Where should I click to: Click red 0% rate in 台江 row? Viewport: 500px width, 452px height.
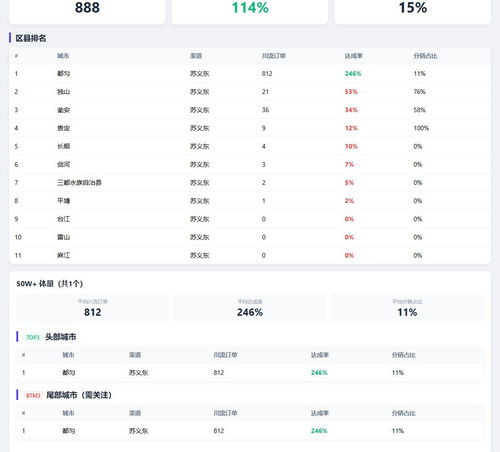click(x=349, y=219)
